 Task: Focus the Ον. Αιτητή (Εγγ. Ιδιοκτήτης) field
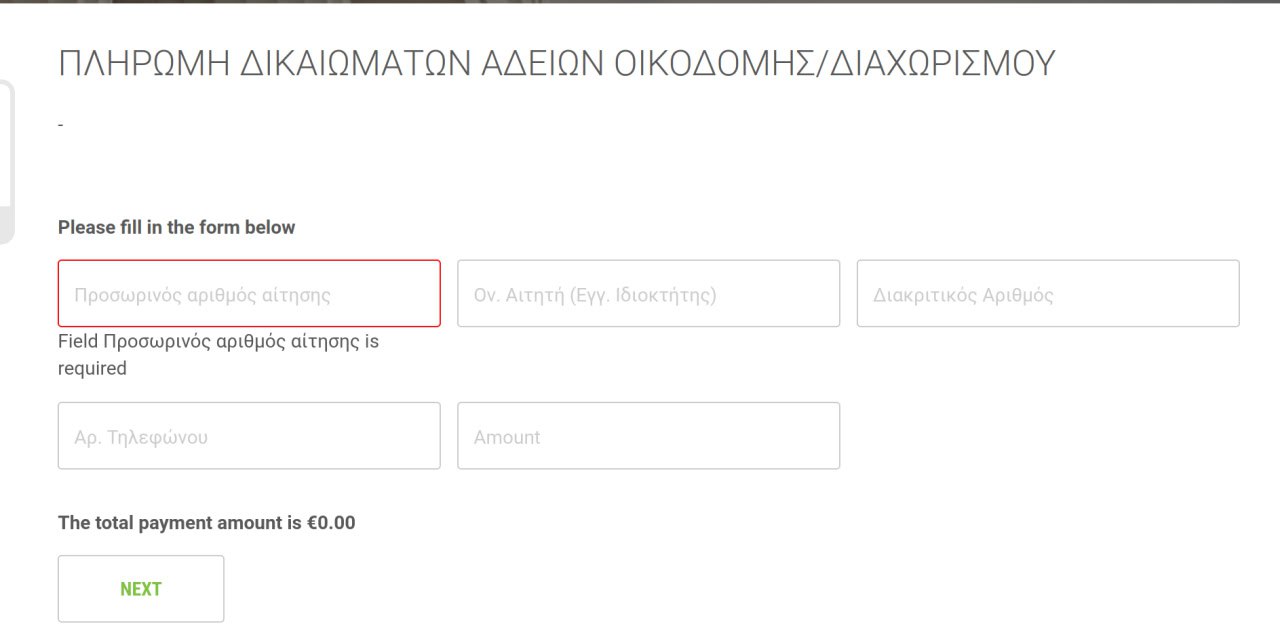pos(648,294)
